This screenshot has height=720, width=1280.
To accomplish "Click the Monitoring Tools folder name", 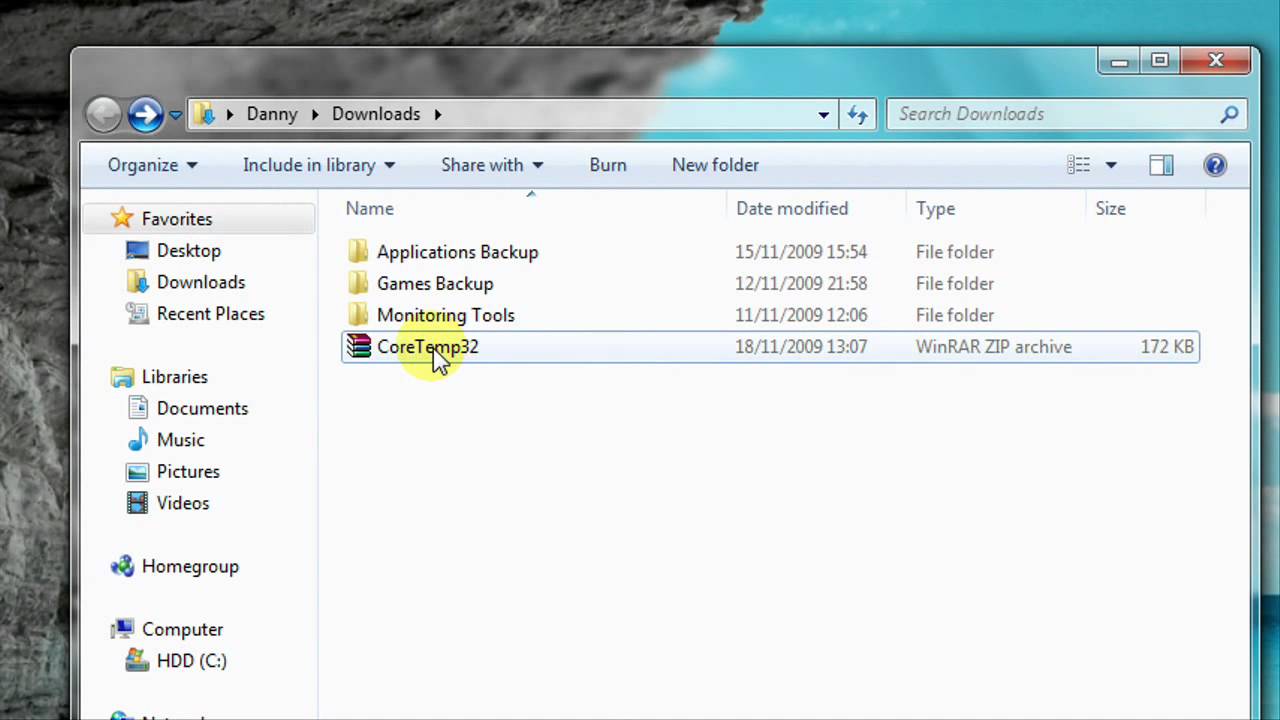I will click(445, 315).
